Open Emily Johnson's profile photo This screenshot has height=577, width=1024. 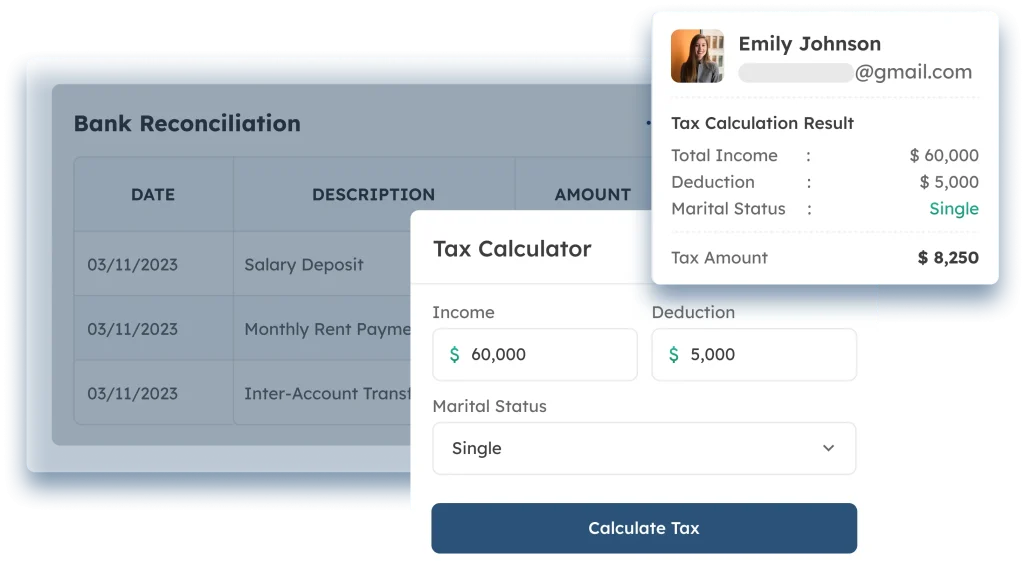[x=697, y=56]
